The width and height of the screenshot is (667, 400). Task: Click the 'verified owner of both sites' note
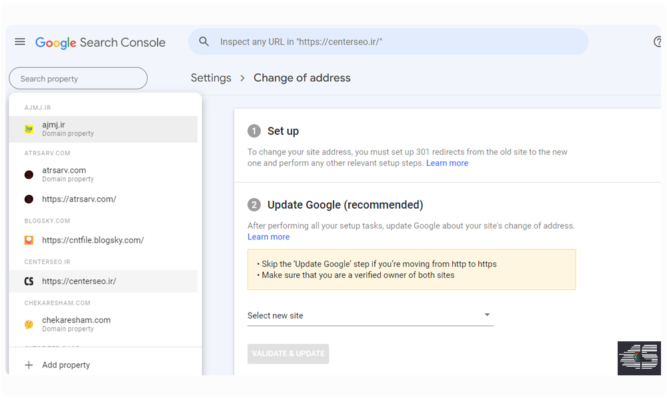(x=358, y=275)
